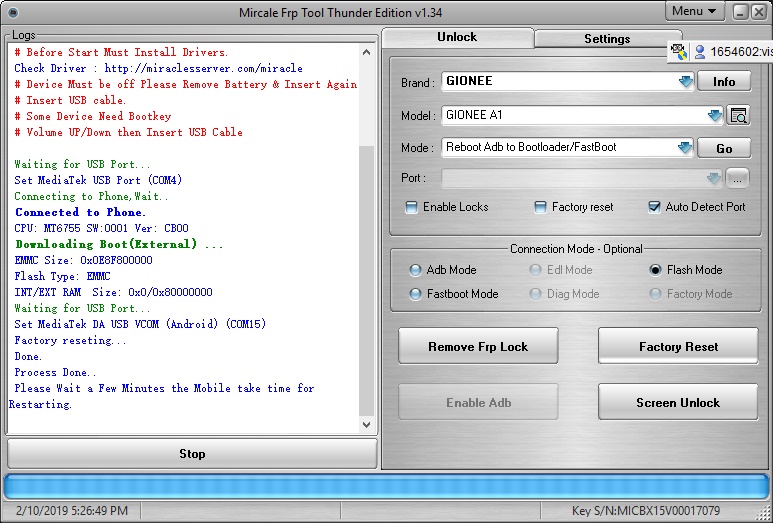
Task: Open the Menu dropdown in the title bar
Action: point(695,11)
